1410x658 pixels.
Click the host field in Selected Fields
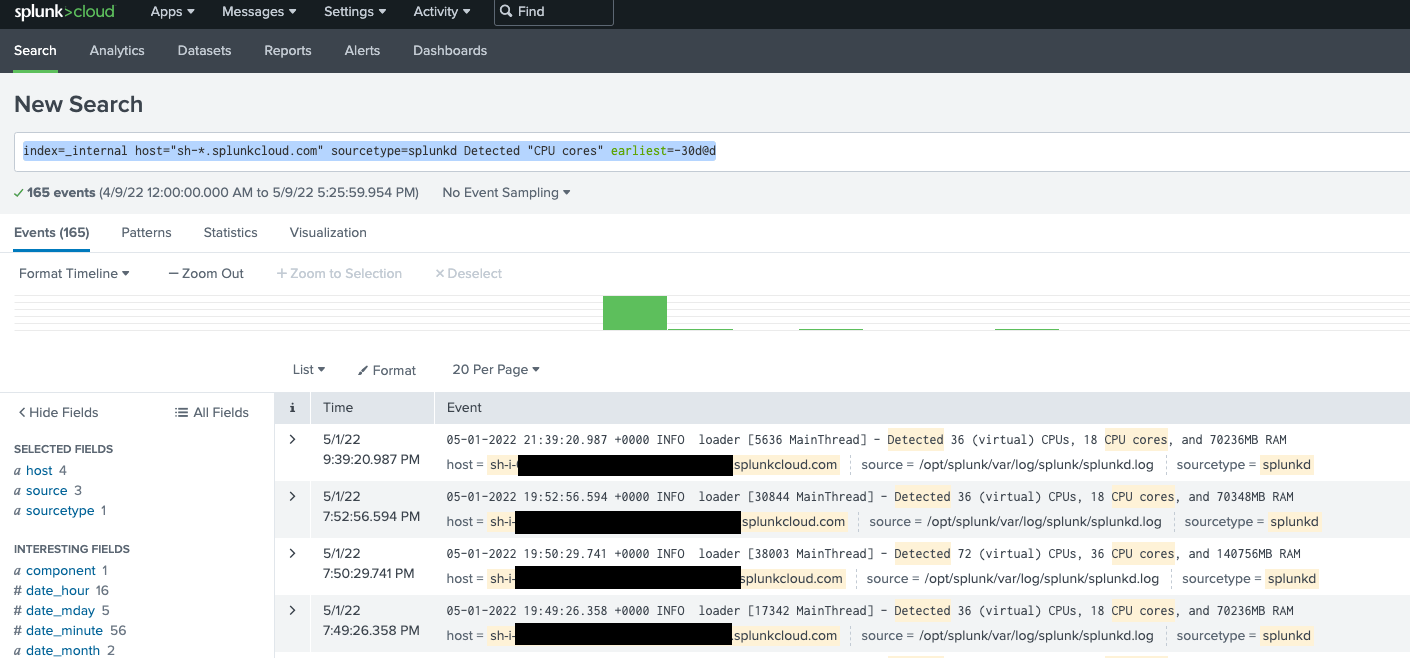coord(39,470)
